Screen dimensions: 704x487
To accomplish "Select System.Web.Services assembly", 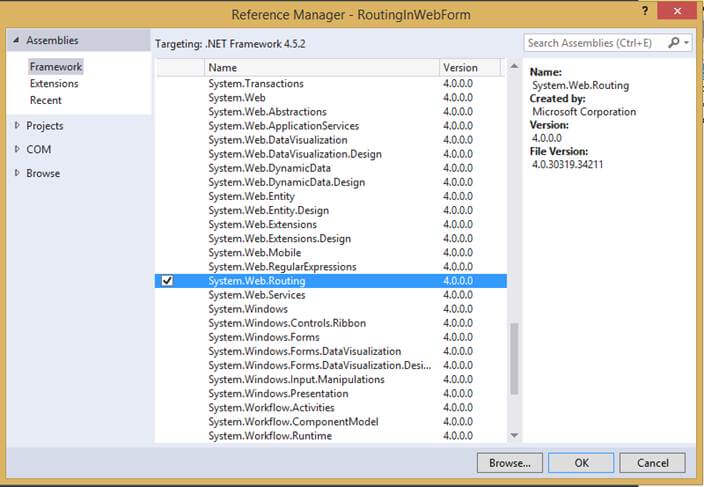I will tap(331, 295).
